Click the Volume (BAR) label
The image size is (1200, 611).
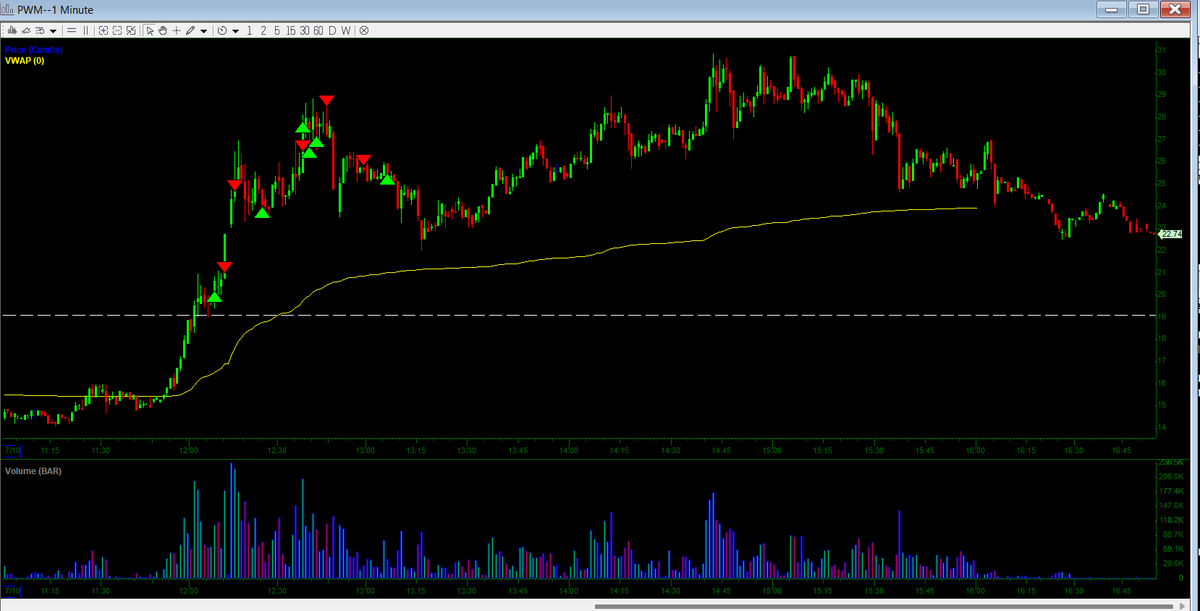tap(33, 470)
